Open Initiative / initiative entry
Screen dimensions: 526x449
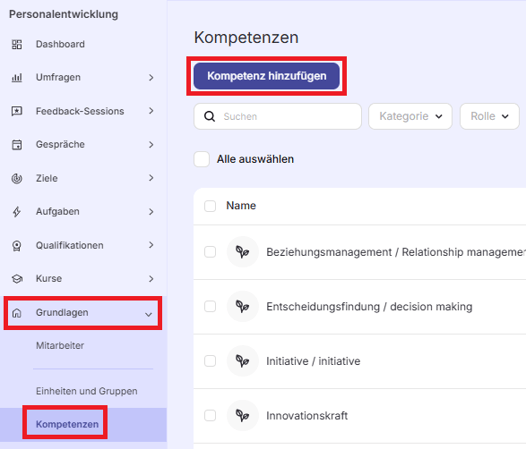pos(313,361)
